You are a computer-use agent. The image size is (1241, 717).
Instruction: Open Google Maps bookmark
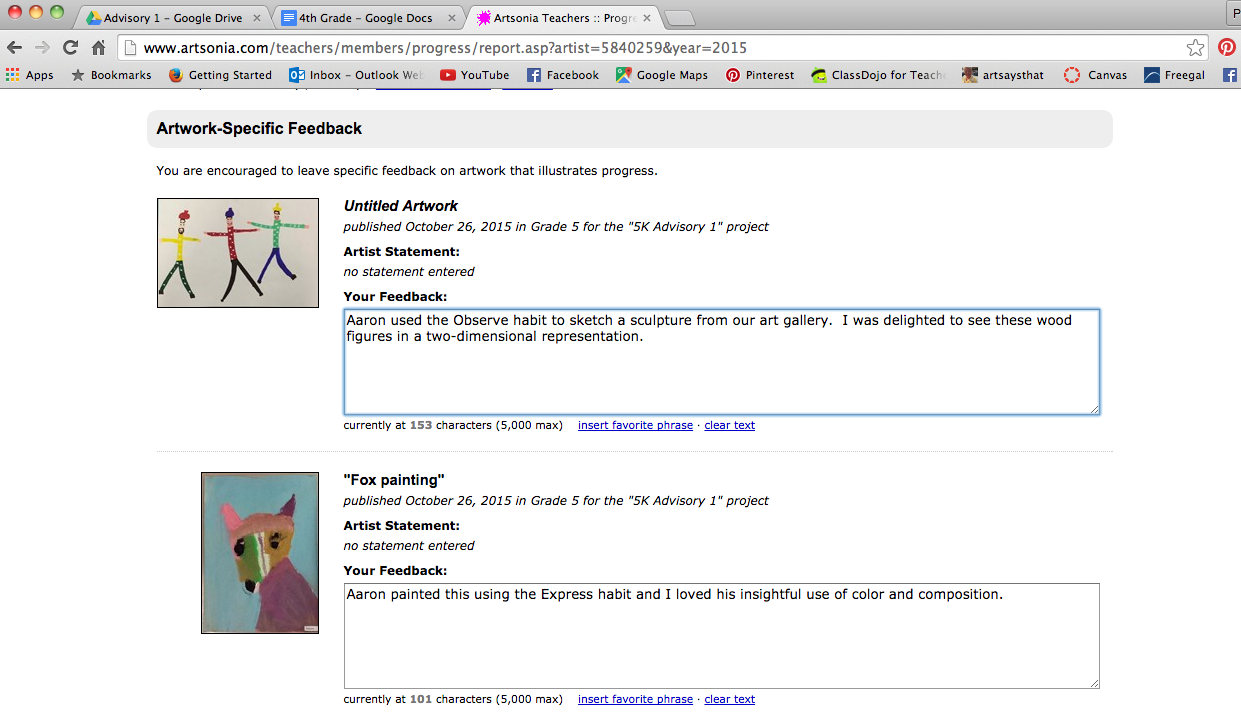[x=662, y=75]
